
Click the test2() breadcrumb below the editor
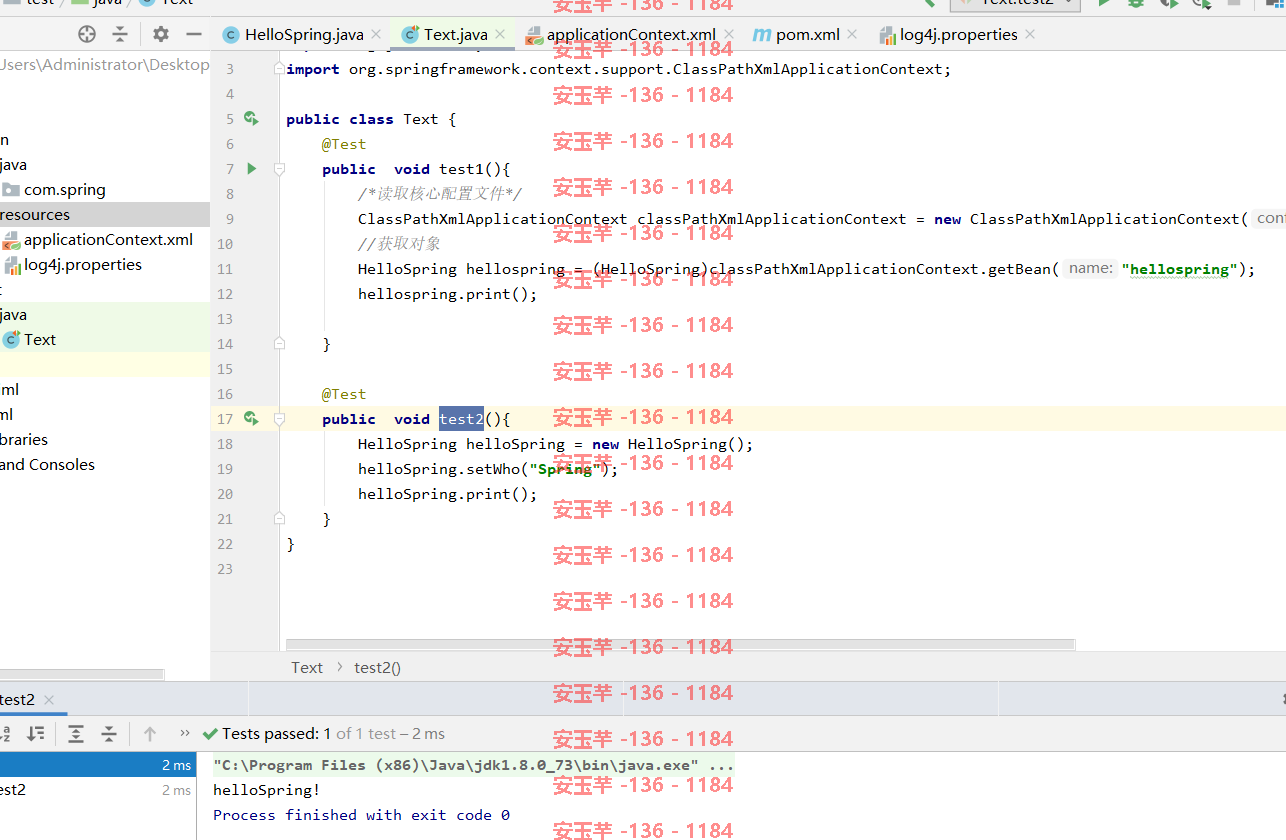[378, 668]
